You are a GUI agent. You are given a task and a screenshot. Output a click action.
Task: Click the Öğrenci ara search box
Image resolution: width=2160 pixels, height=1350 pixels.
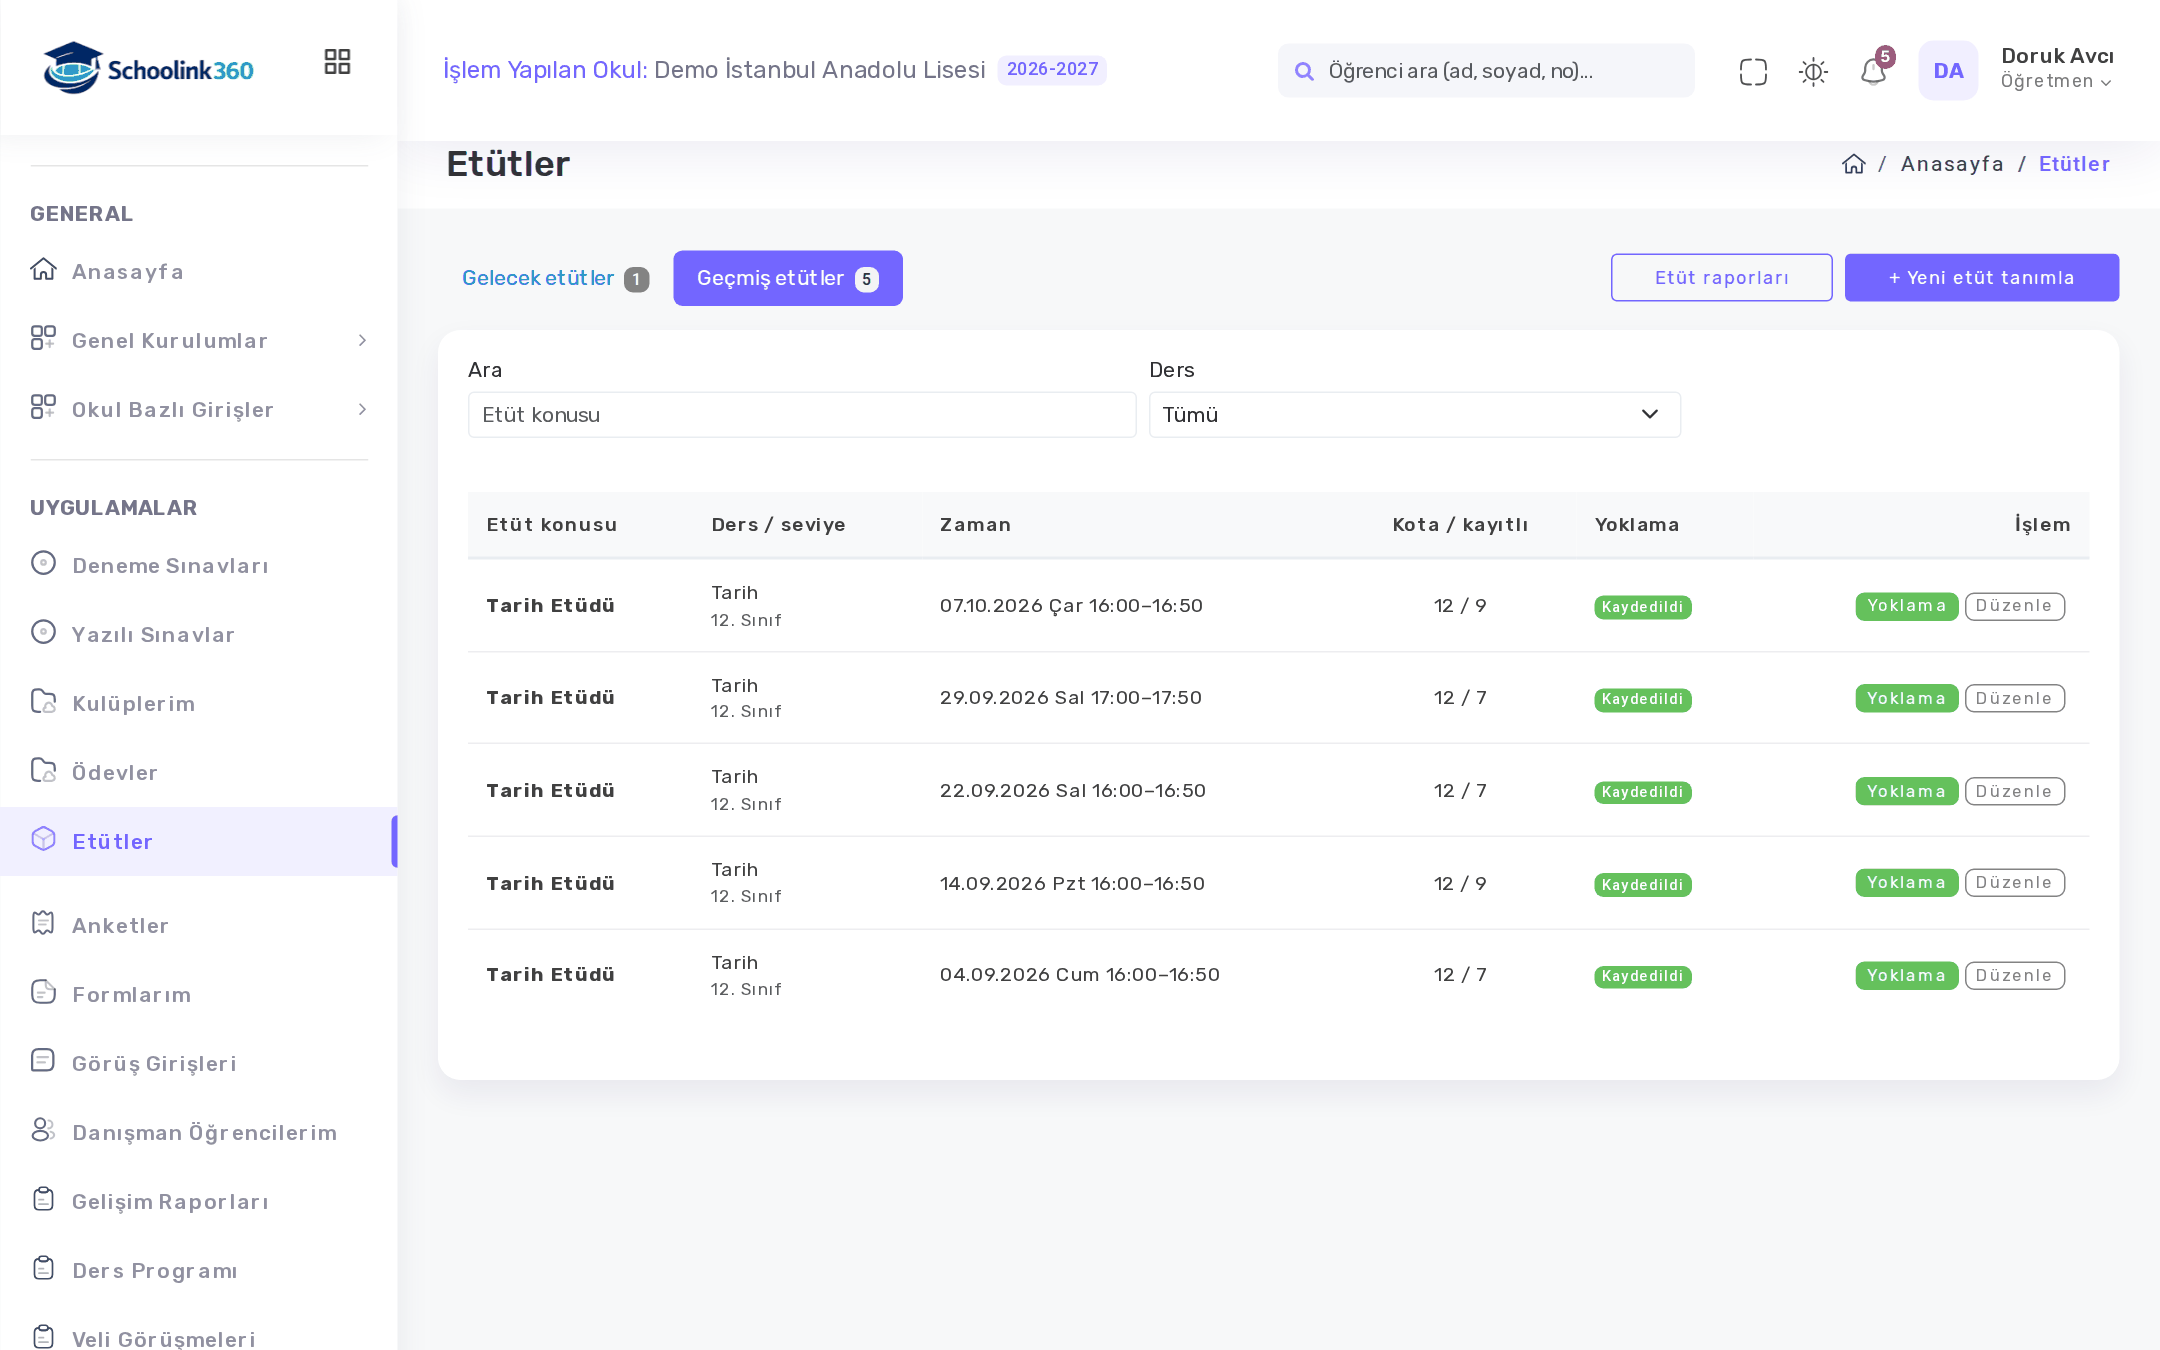pos(1486,71)
